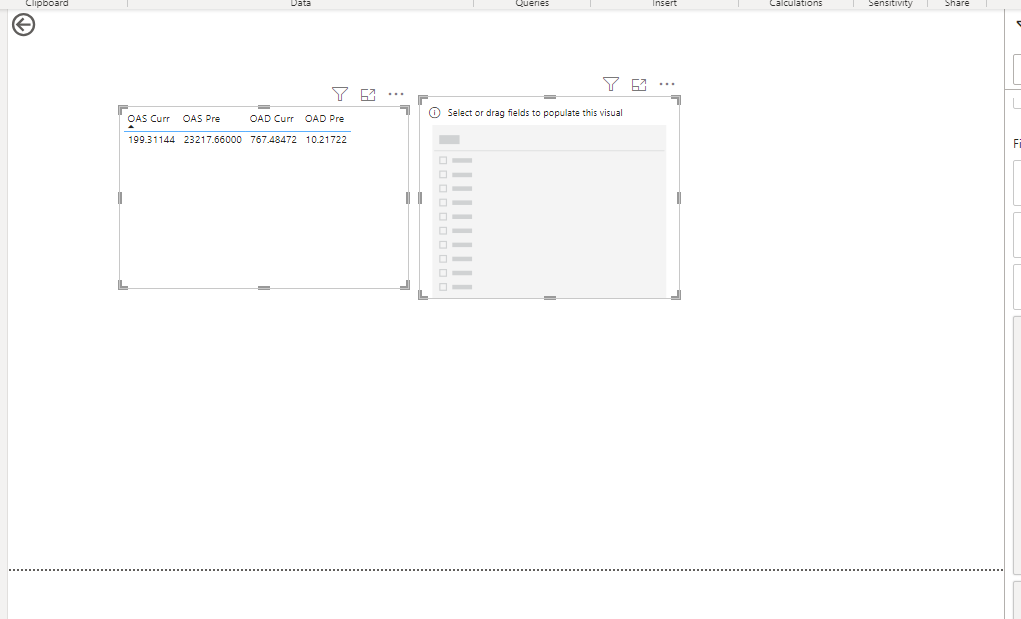Select cell value 767.48472

pos(273,139)
